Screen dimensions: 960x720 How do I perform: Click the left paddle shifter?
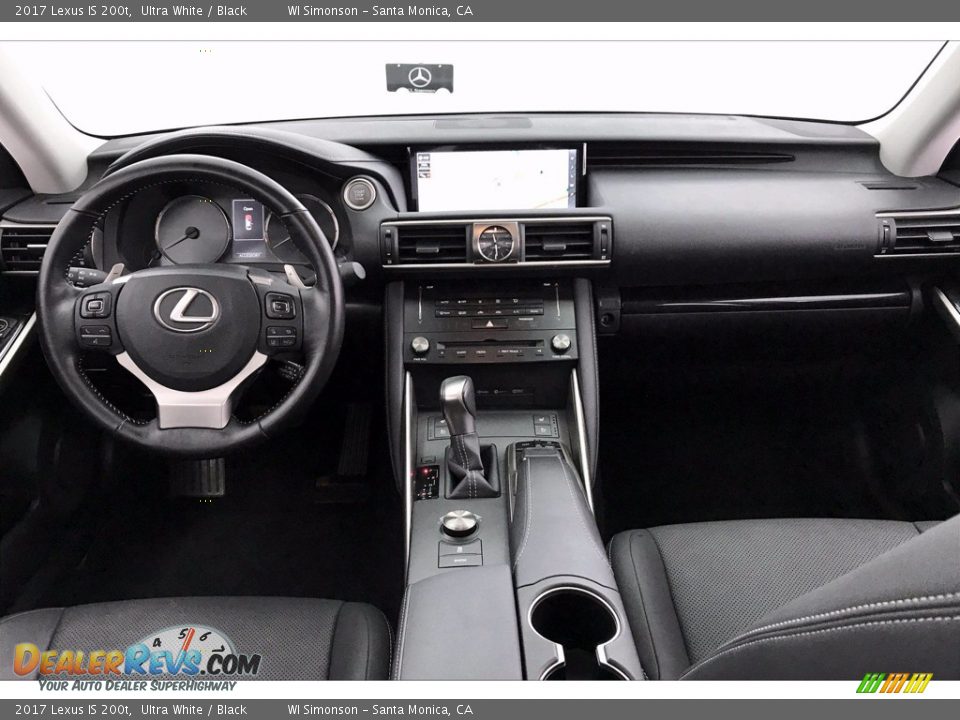[x=114, y=272]
